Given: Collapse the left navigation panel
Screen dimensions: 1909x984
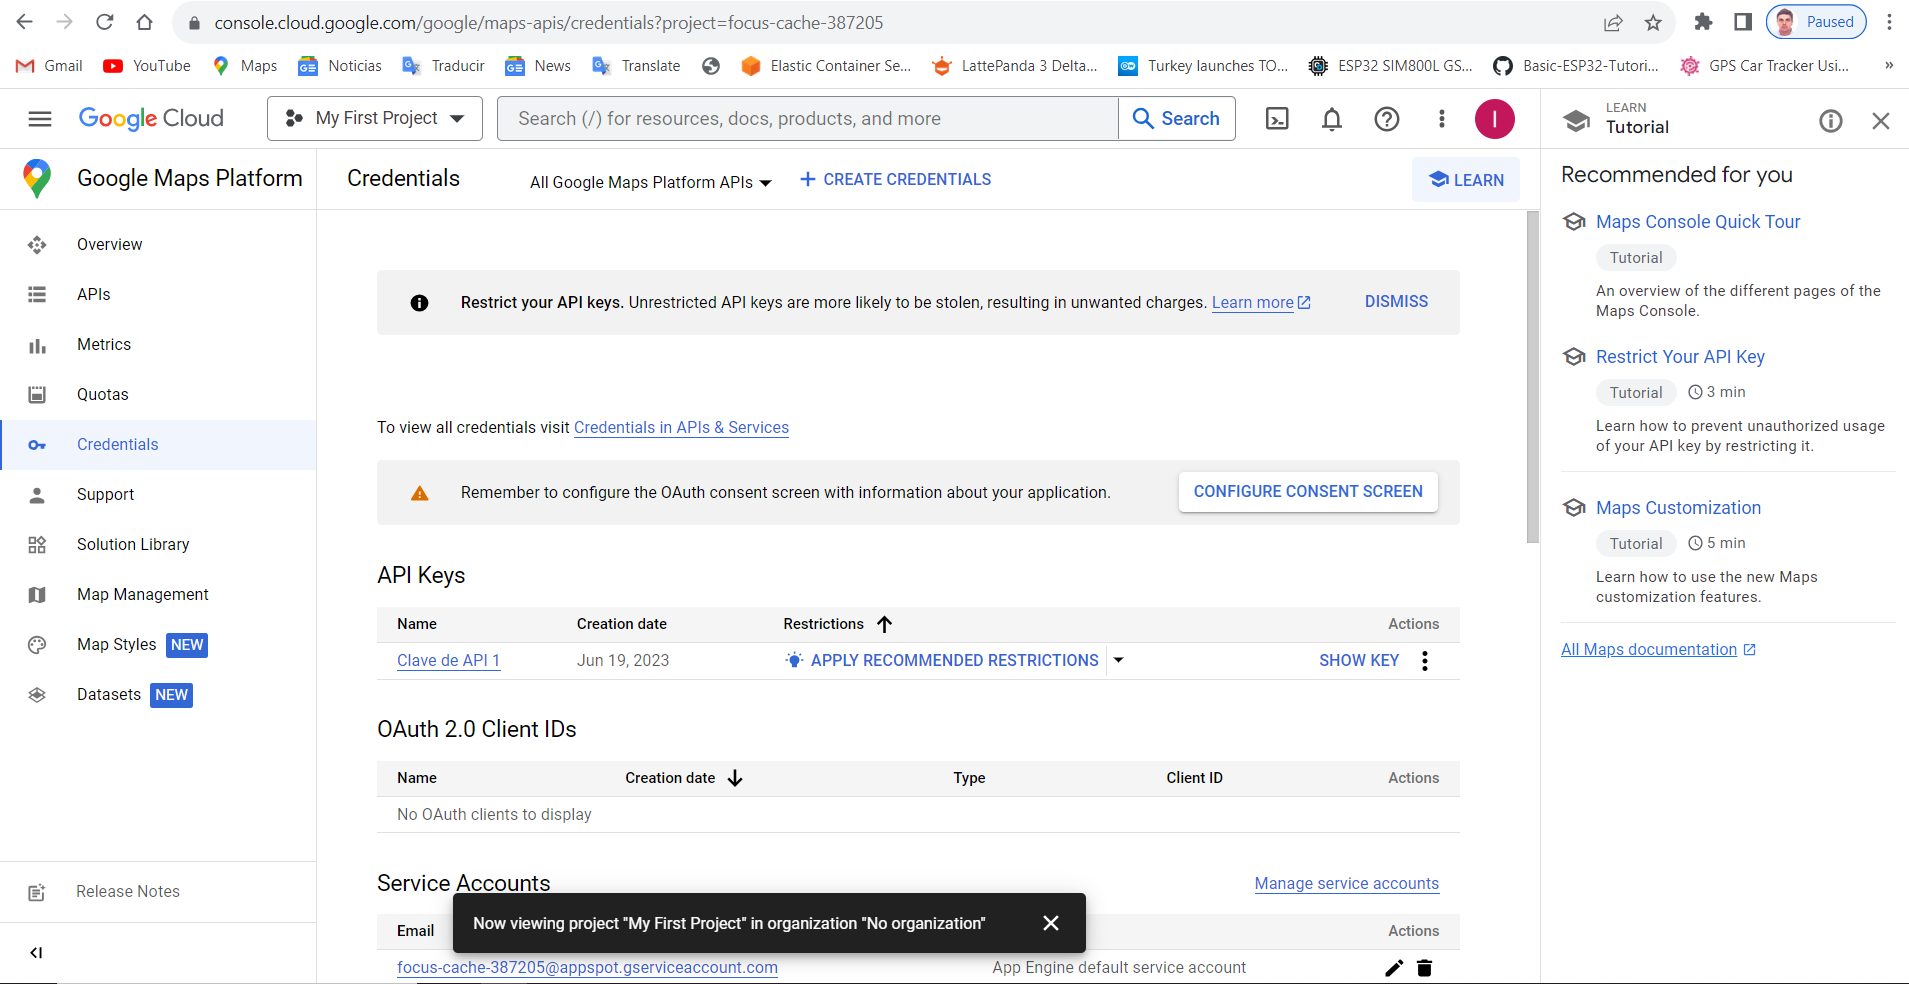Looking at the screenshot, I should coord(36,953).
